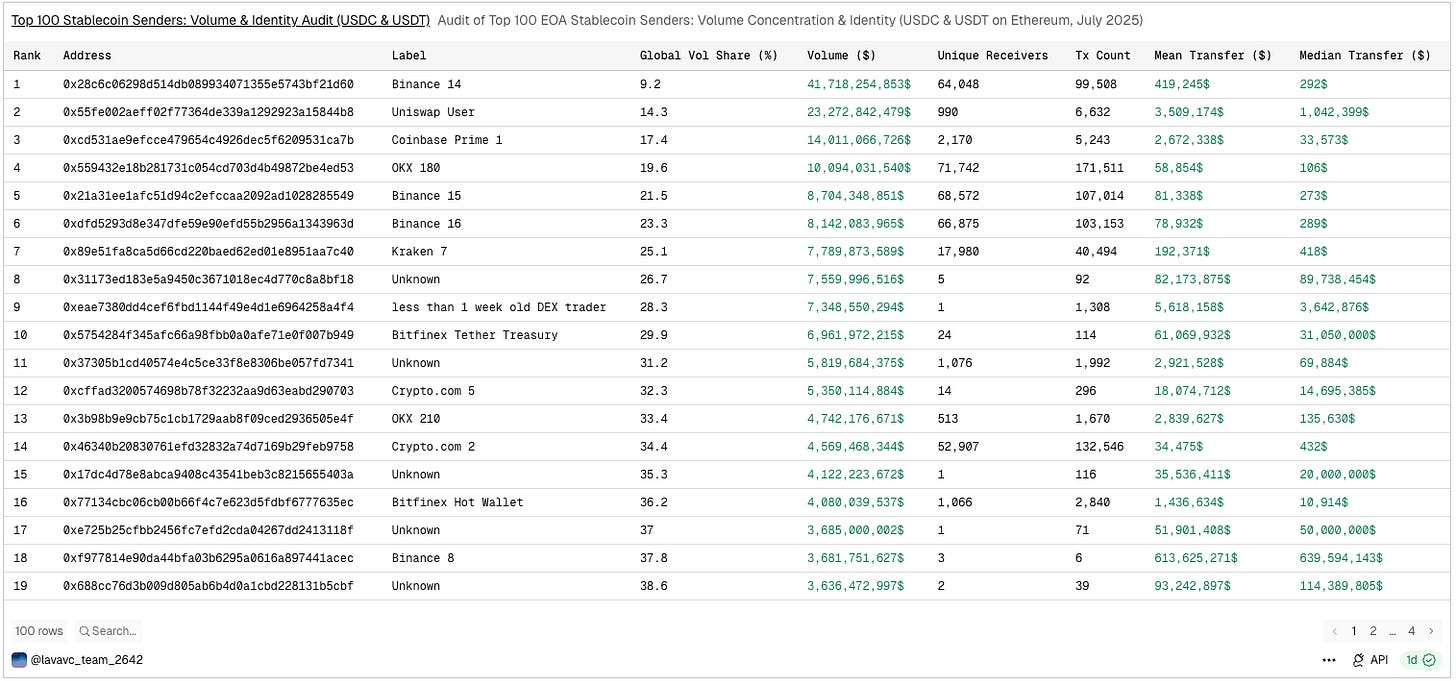Click address 0x688cc76d3b009d805ab6b4d0a1cbd228131b5cbf
The height and width of the screenshot is (681, 1456).
(x=208, y=586)
